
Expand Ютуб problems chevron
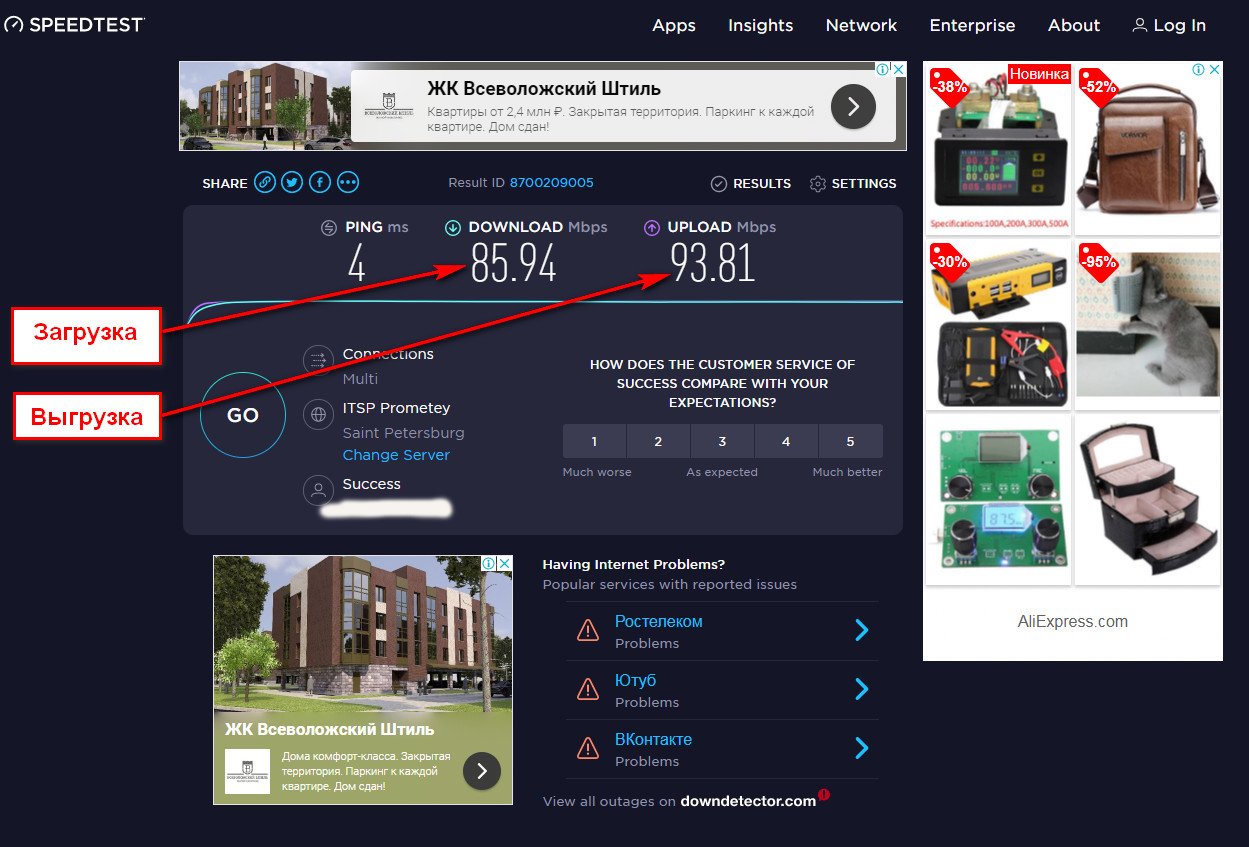coord(862,689)
